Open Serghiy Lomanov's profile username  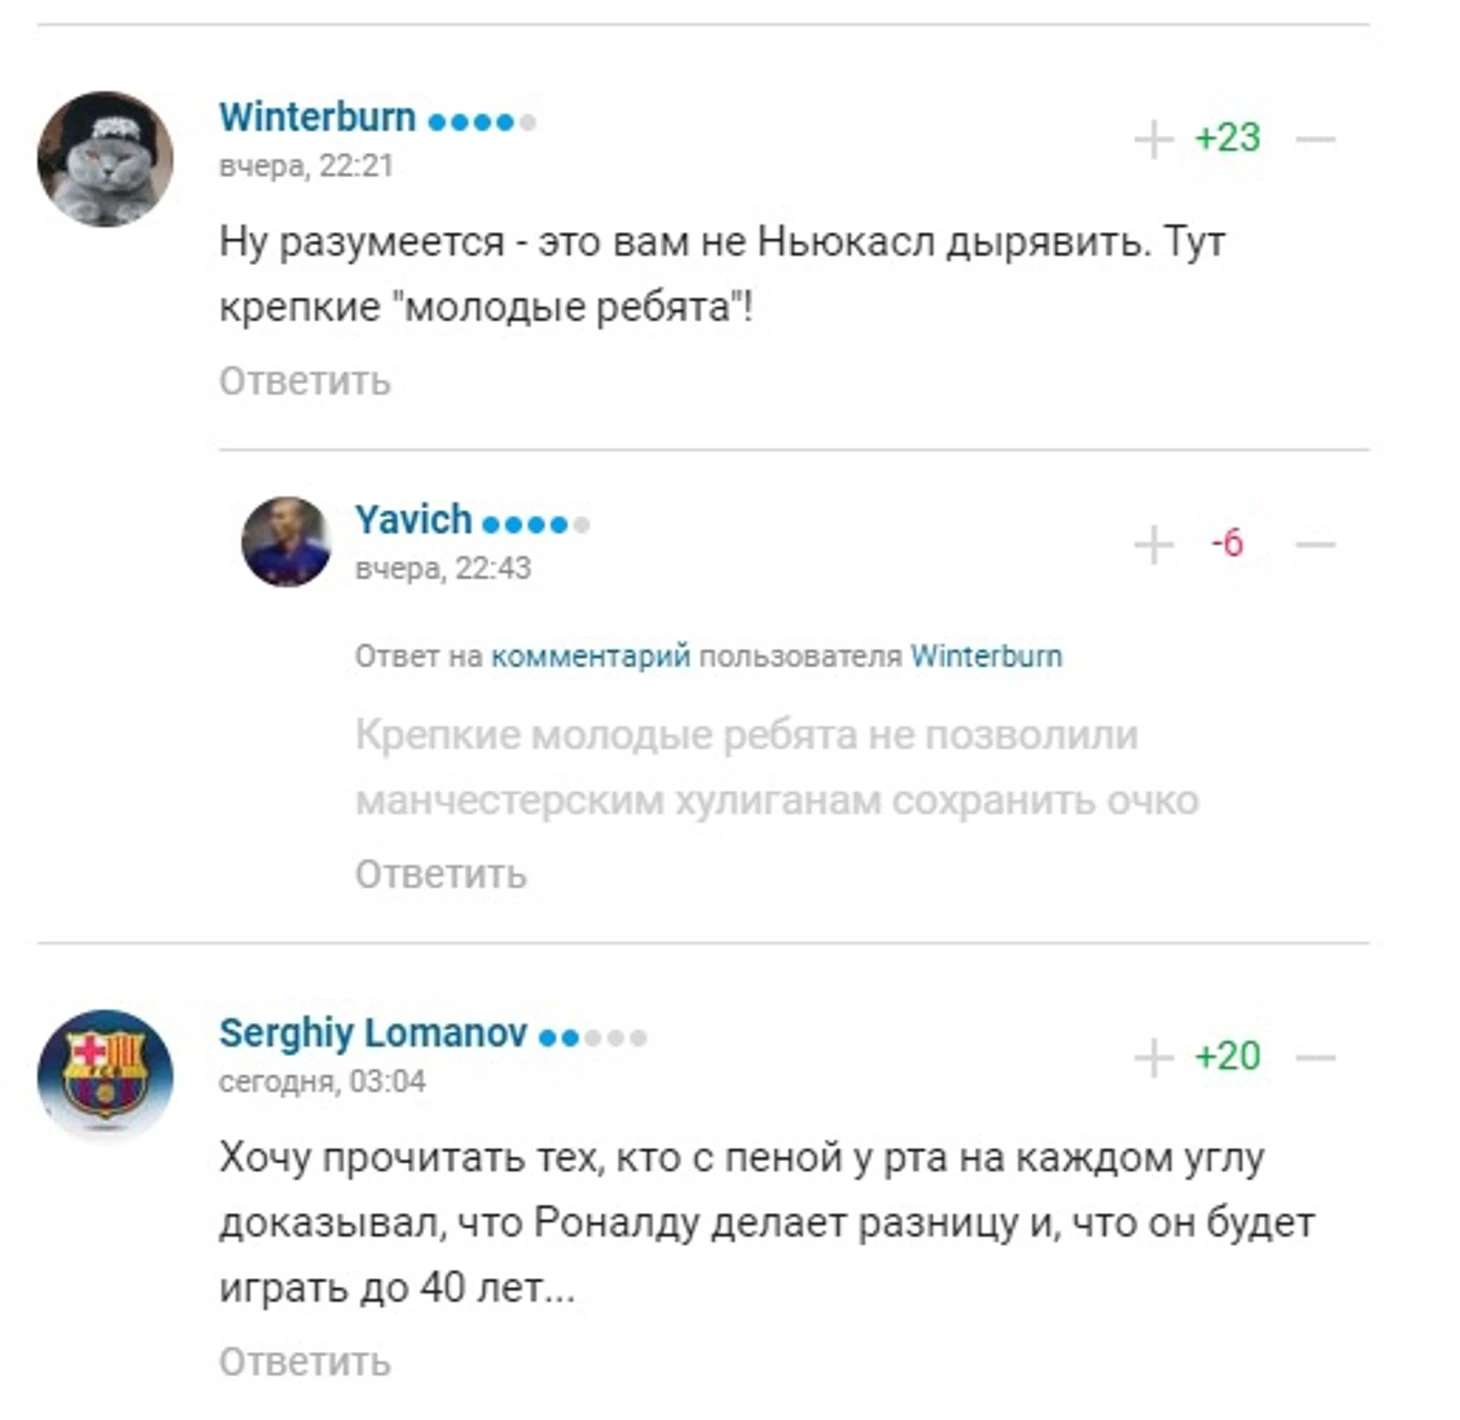tap(373, 1033)
